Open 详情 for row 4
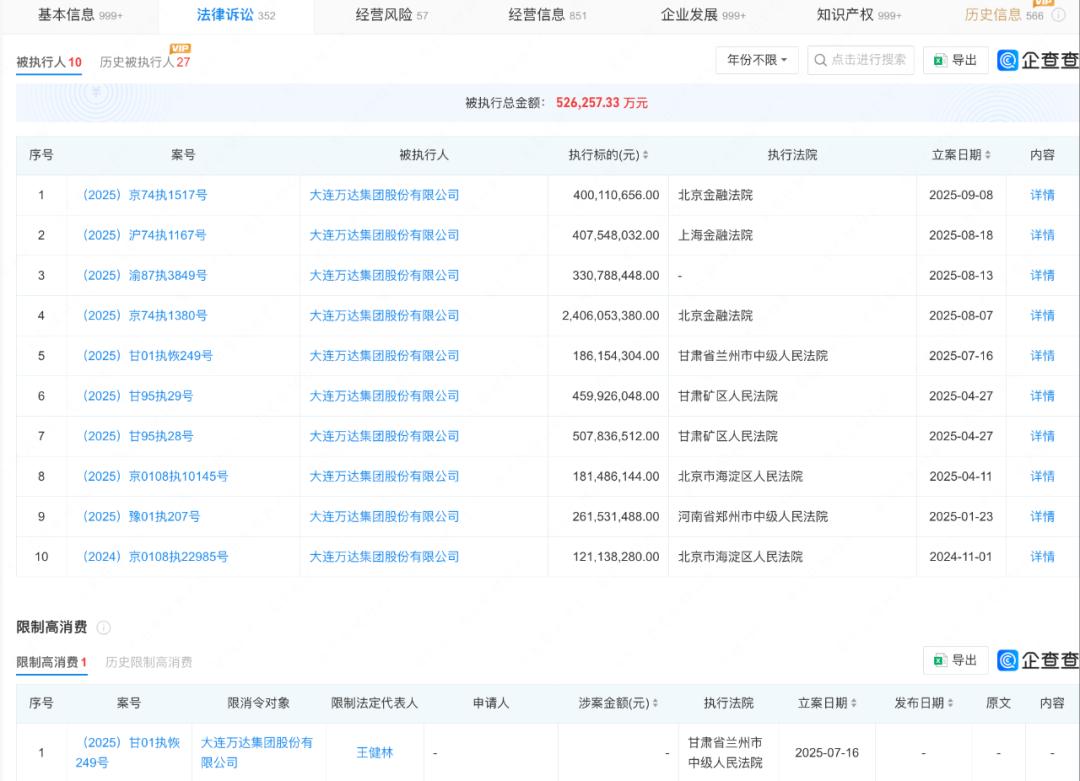 point(1042,316)
